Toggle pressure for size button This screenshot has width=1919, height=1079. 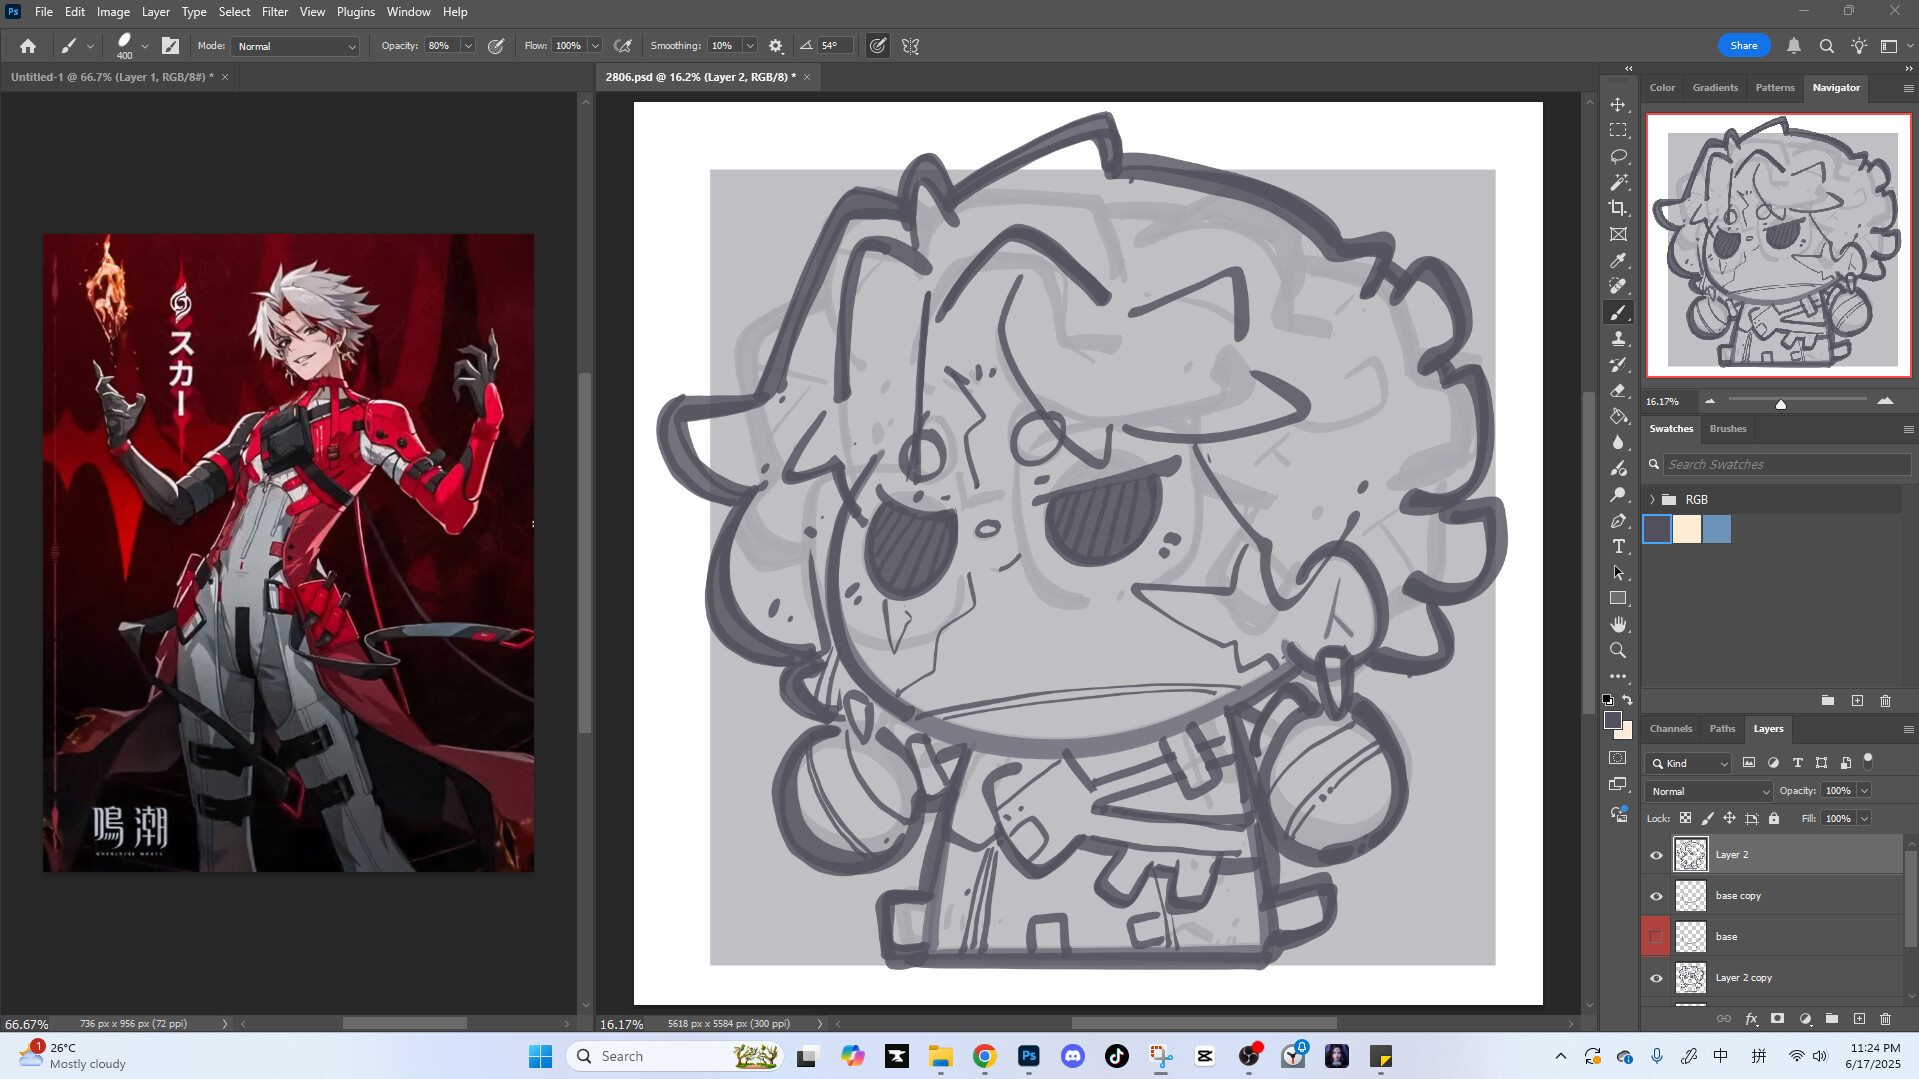click(877, 46)
